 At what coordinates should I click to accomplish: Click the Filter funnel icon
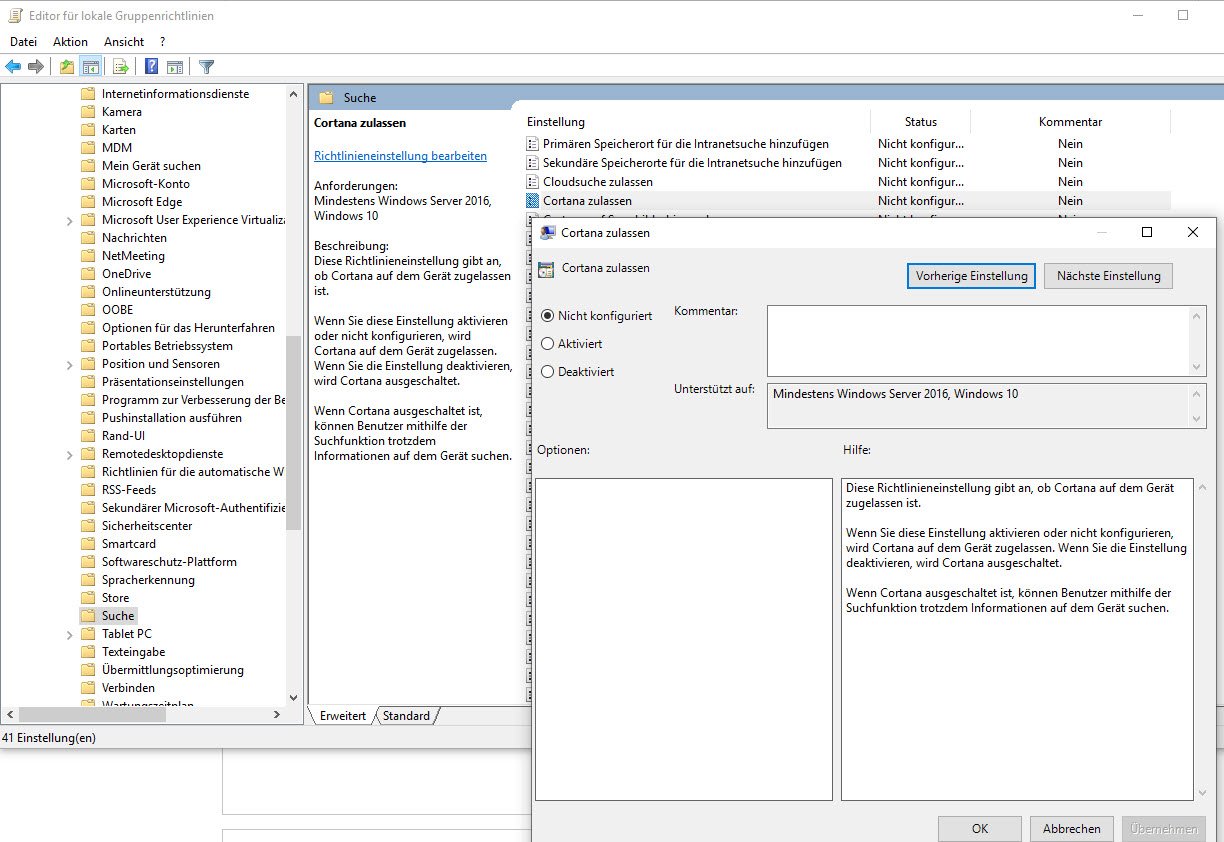pos(206,67)
